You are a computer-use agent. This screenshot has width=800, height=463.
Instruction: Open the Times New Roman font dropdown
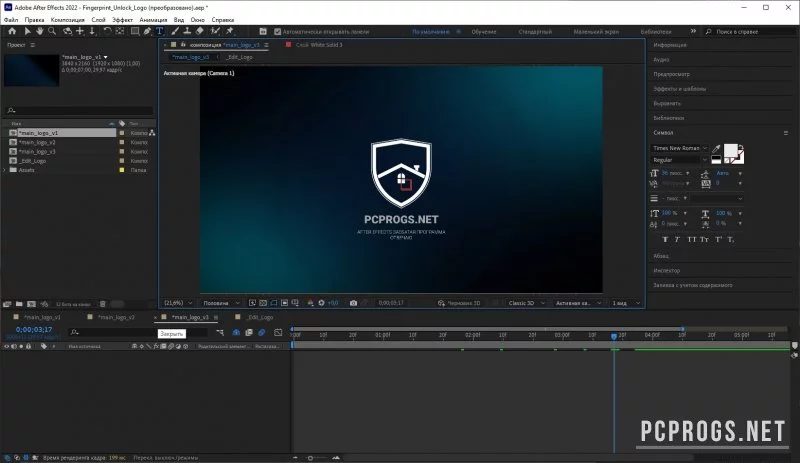tap(679, 148)
